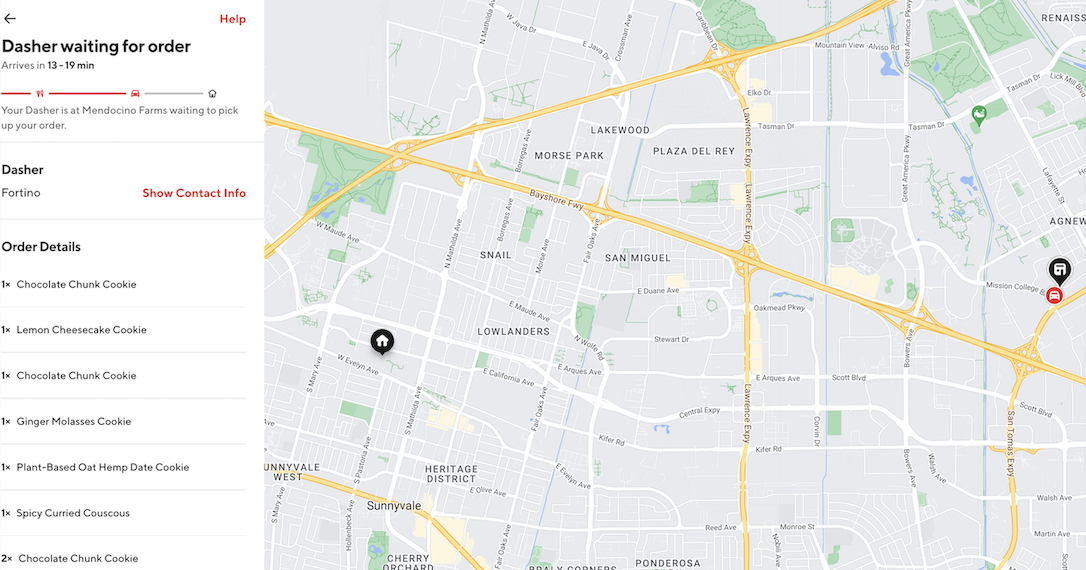This screenshot has height=570, width=1086.
Task: Click the Heritage District map label
Action: point(452,474)
